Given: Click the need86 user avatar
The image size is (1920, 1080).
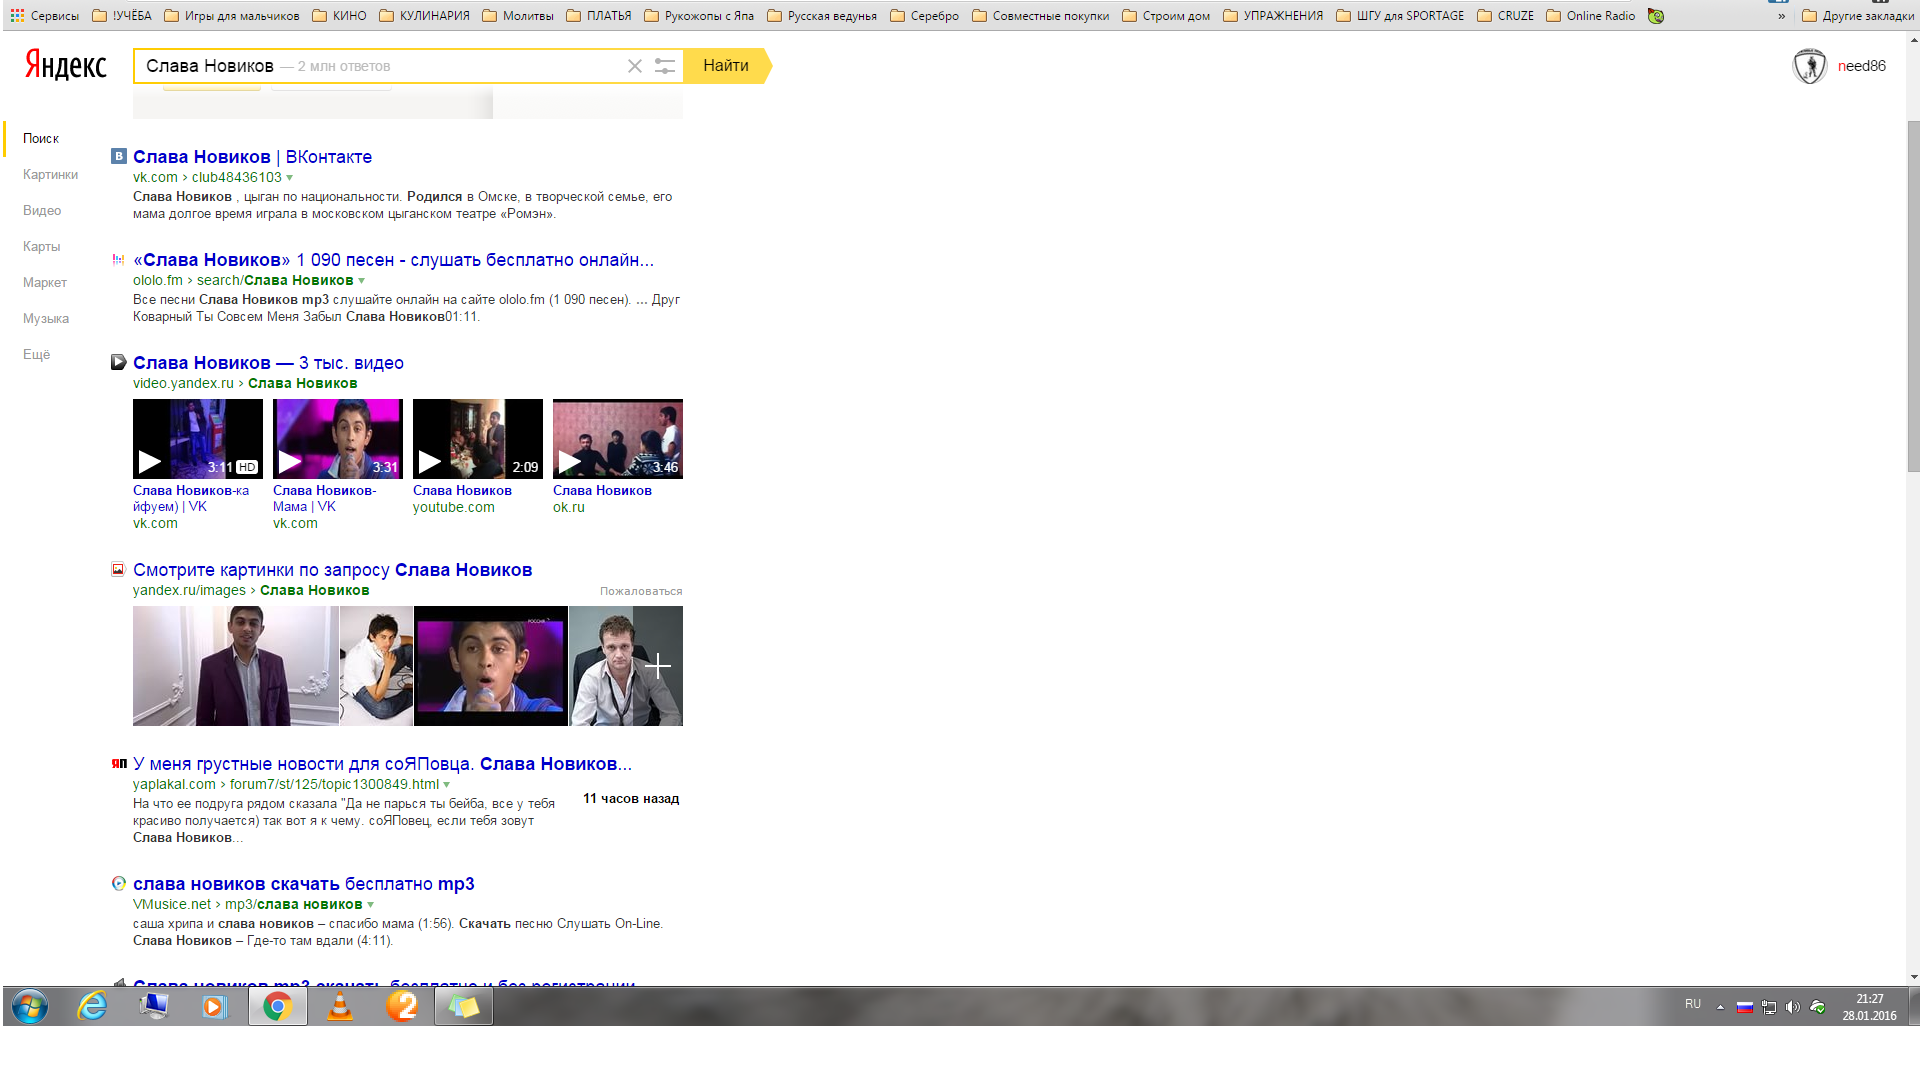Looking at the screenshot, I should [1809, 66].
